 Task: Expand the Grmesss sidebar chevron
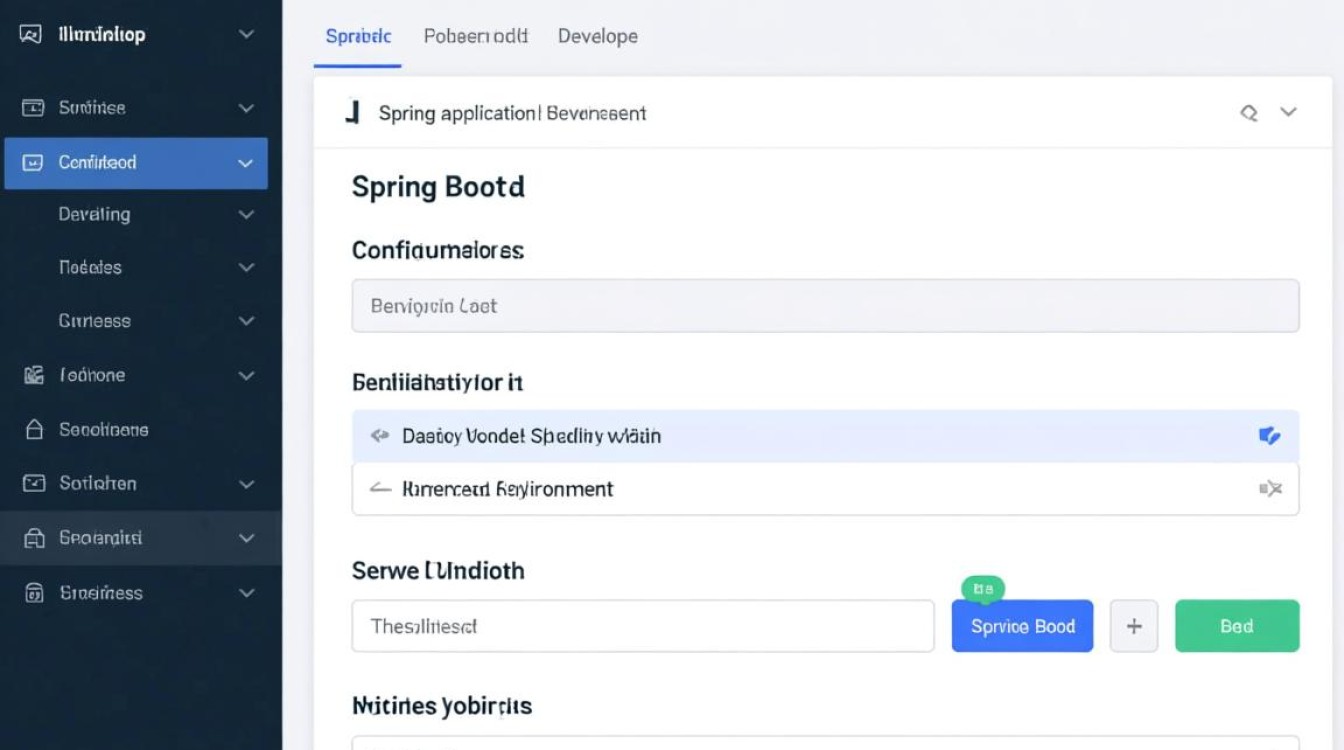tap(246, 321)
